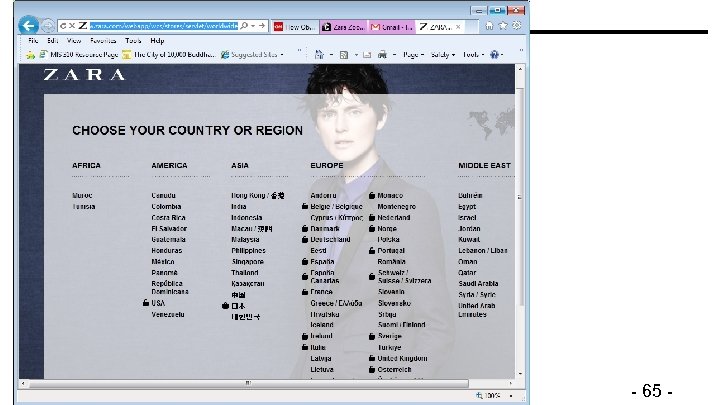Click the zoom magnifier icon in status bar

(x=479, y=395)
